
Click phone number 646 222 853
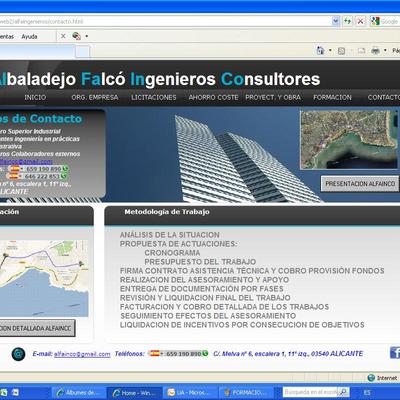point(42,176)
